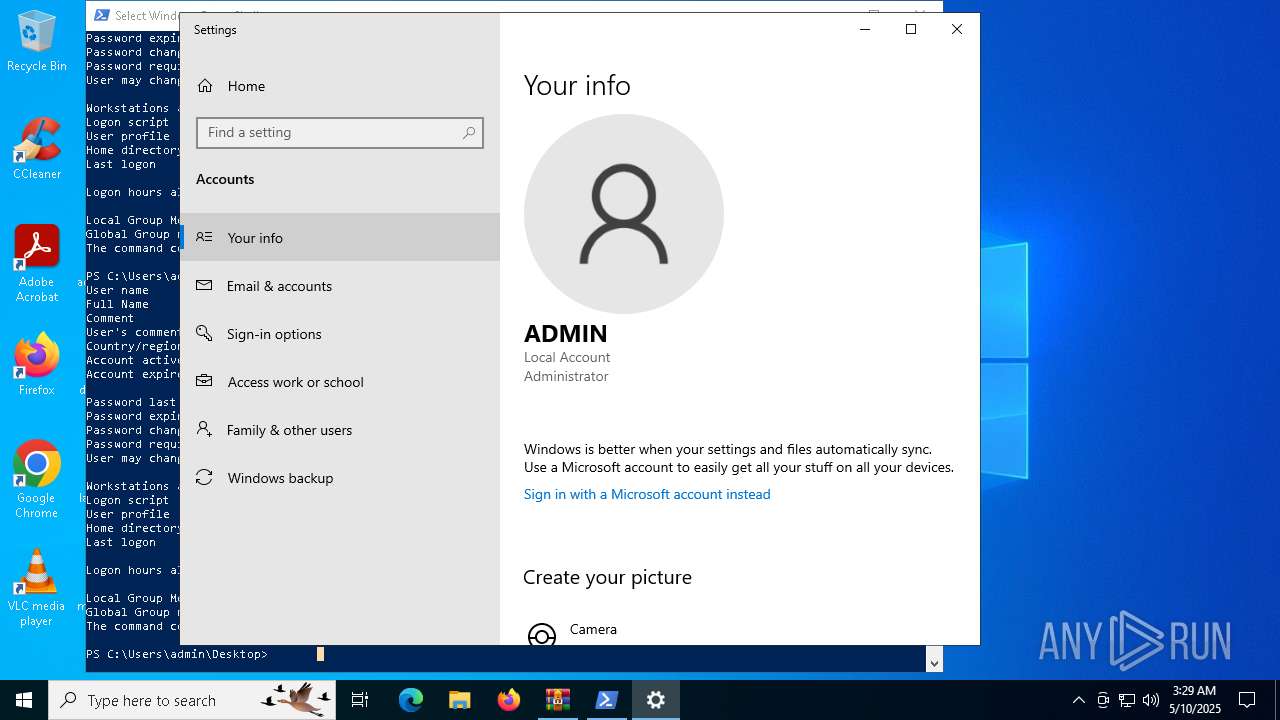The image size is (1280, 720).
Task: Click the Access work or school briefcase icon
Action: 204,381
